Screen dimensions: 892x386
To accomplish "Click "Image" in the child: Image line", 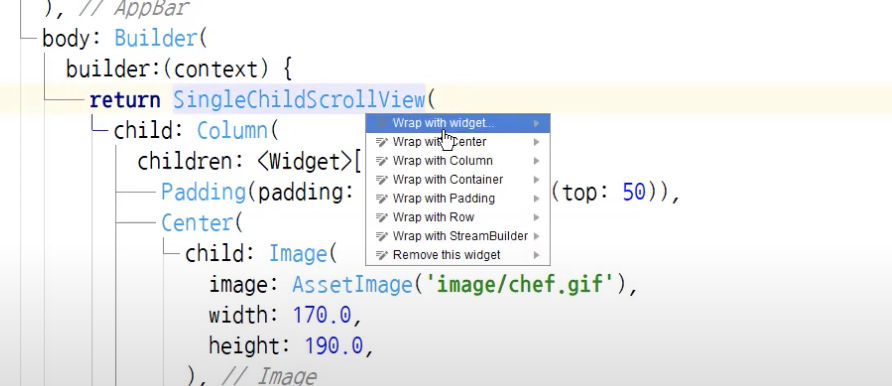I will coord(298,254).
